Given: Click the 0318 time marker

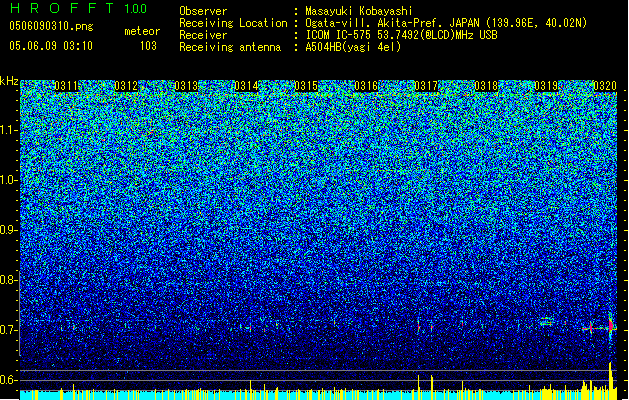Looking at the screenshot, I should [x=486, y=86].
